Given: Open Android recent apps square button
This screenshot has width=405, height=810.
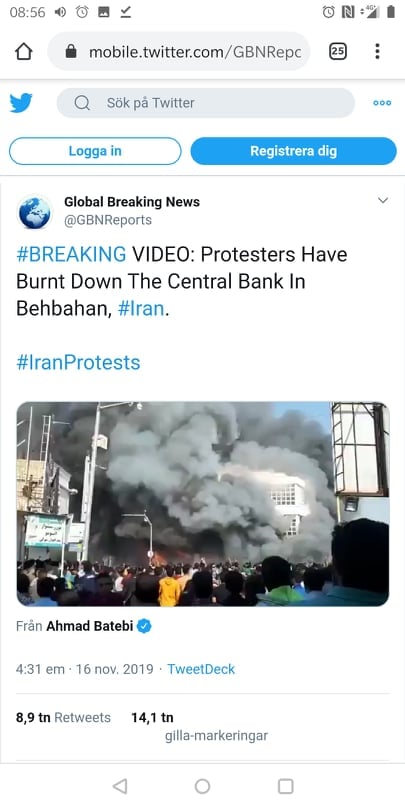Looking at the screenshot, I should click(x=285, y=786).
